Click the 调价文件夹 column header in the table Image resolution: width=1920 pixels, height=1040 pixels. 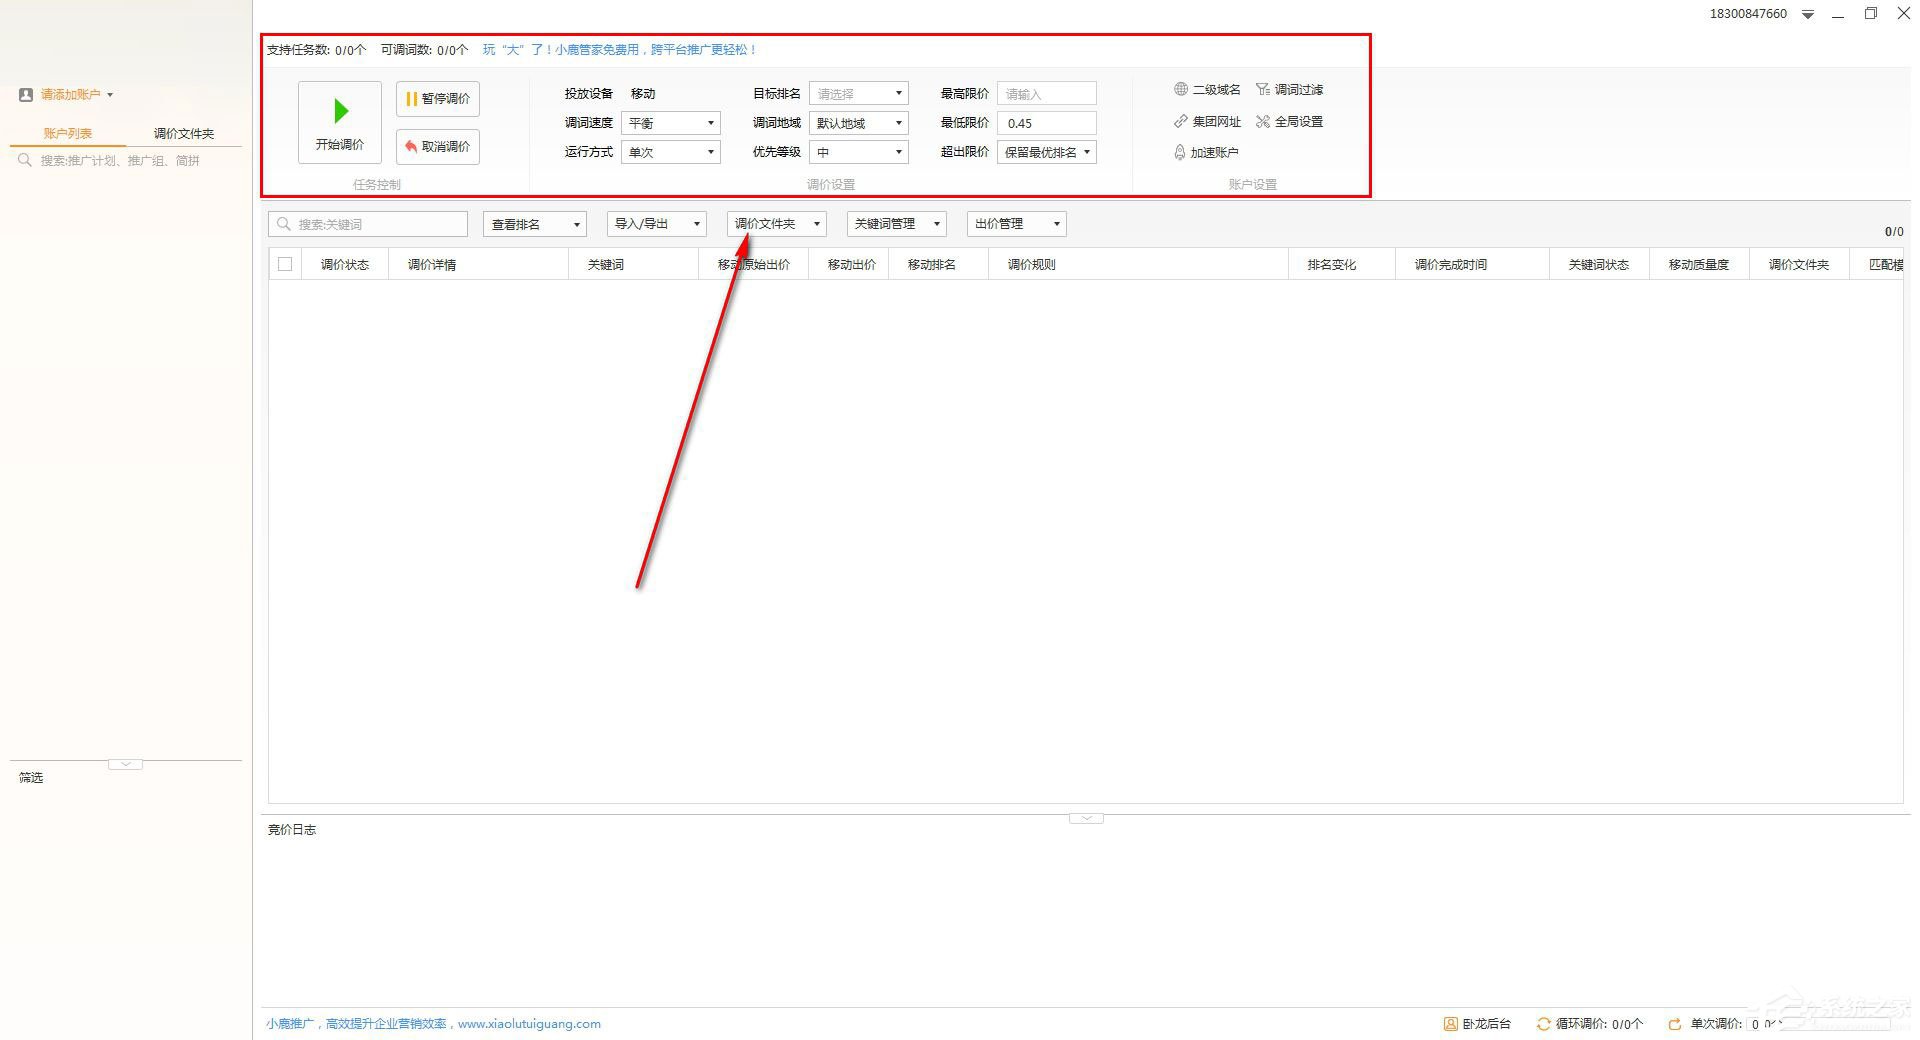pos(1799,265)
